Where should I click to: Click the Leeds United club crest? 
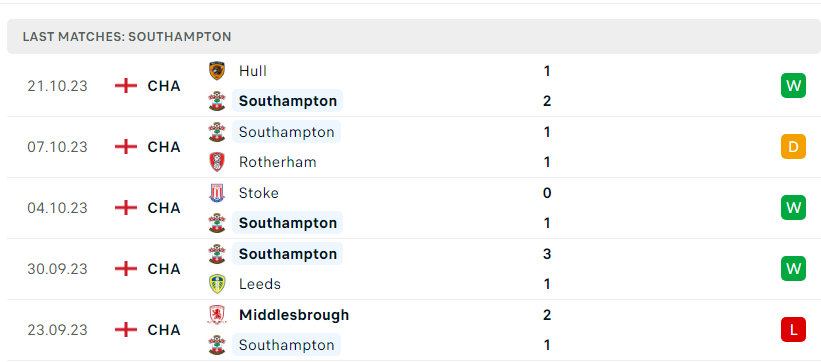[216, 284]
